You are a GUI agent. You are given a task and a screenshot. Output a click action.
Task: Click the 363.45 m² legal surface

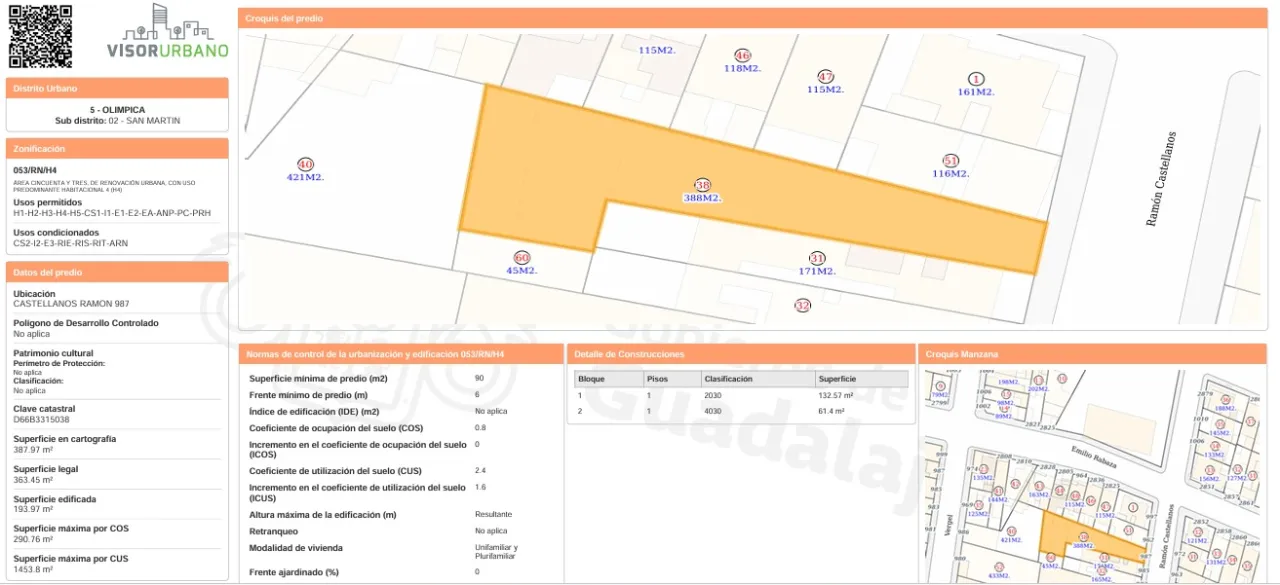pos(33,479)
